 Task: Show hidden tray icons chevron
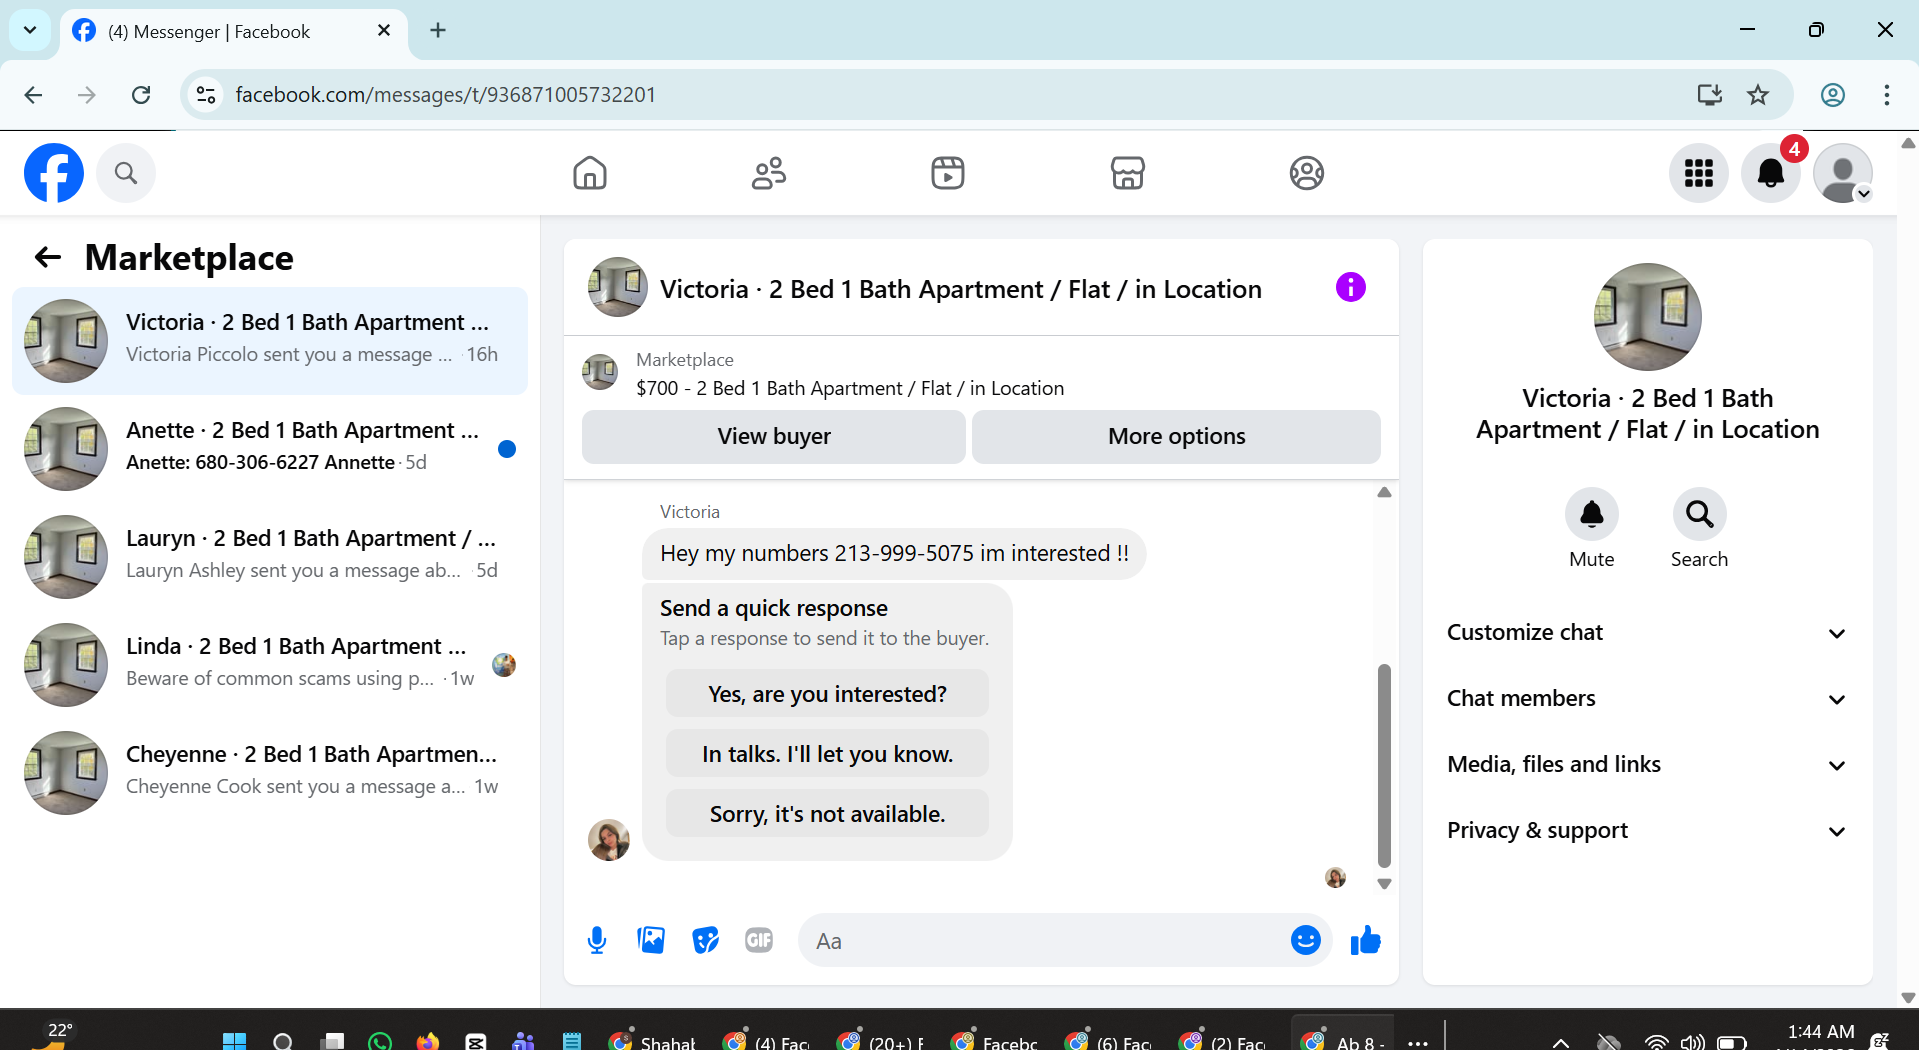pyautogui.click(x=1560, y=1042)
